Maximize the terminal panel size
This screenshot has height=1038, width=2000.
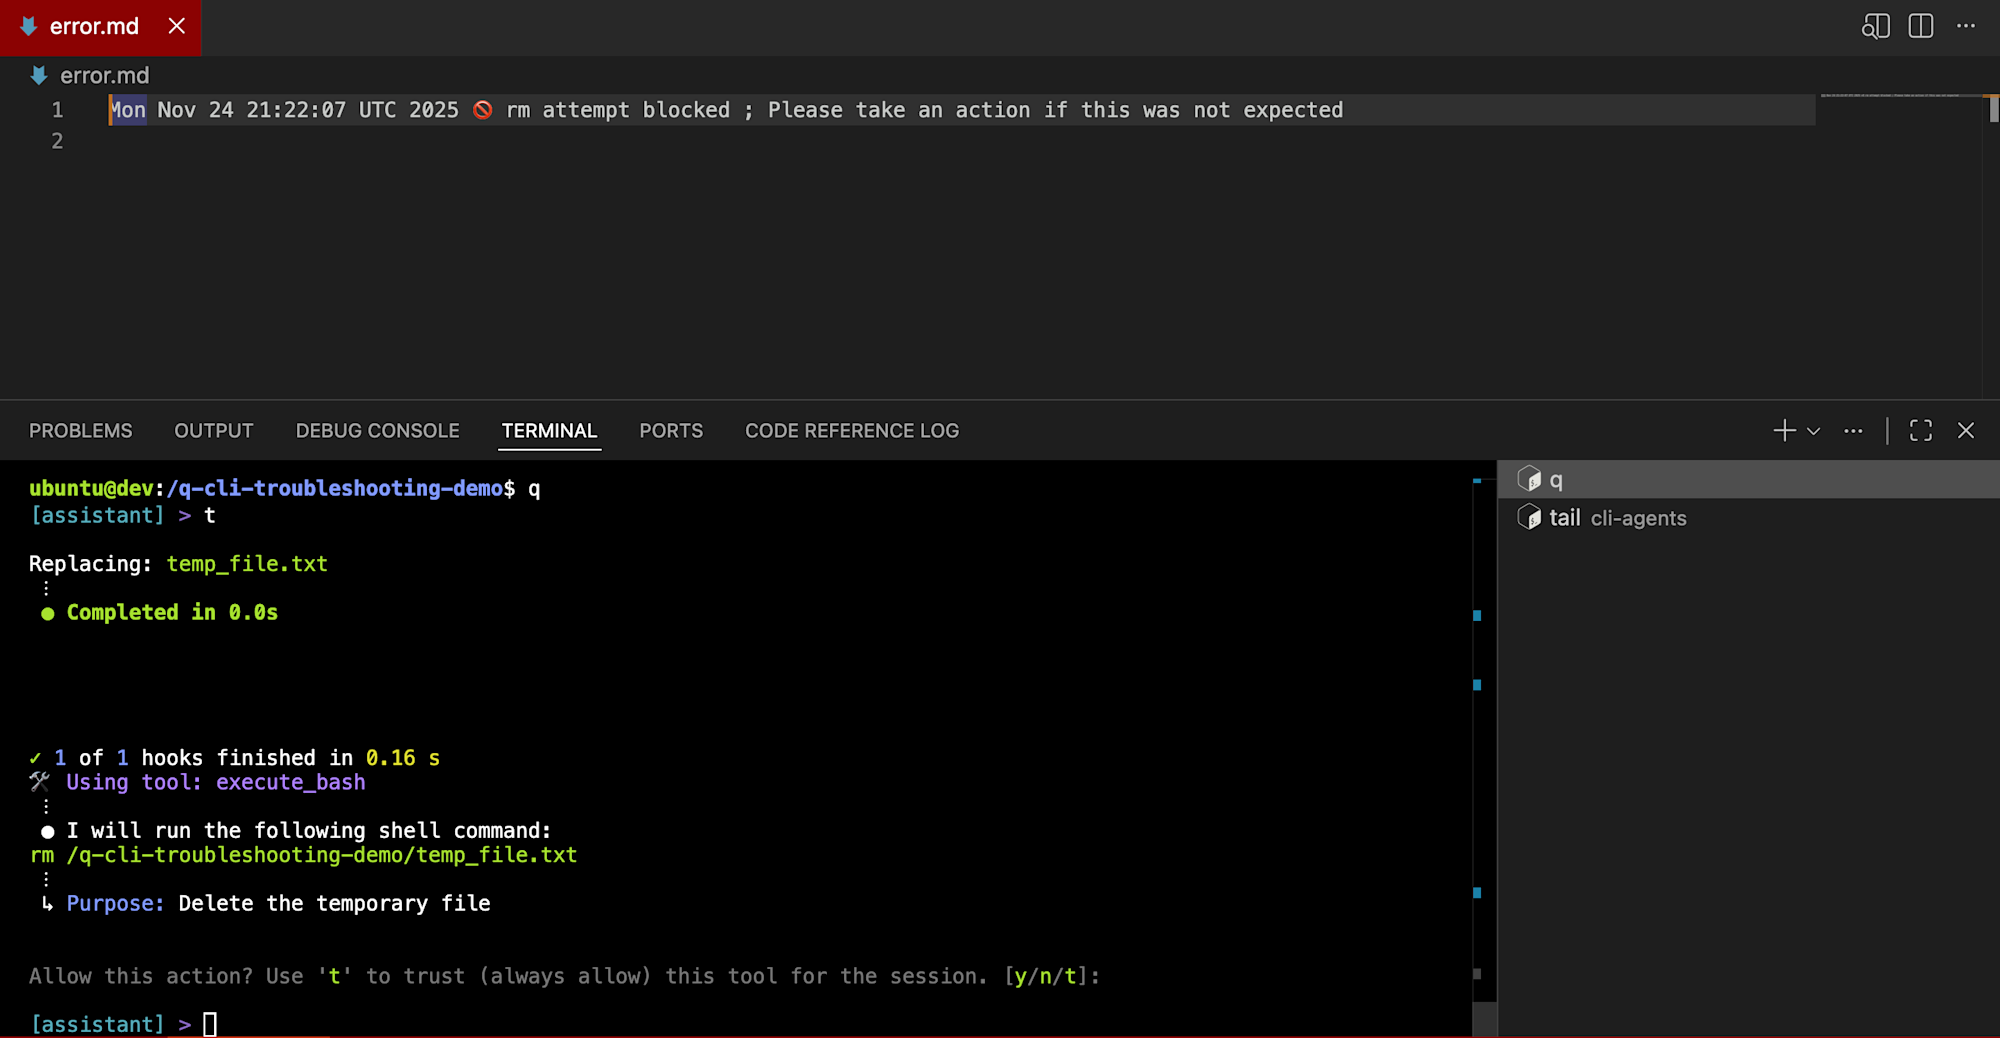pyautogui.click(x=1920, y=431)
